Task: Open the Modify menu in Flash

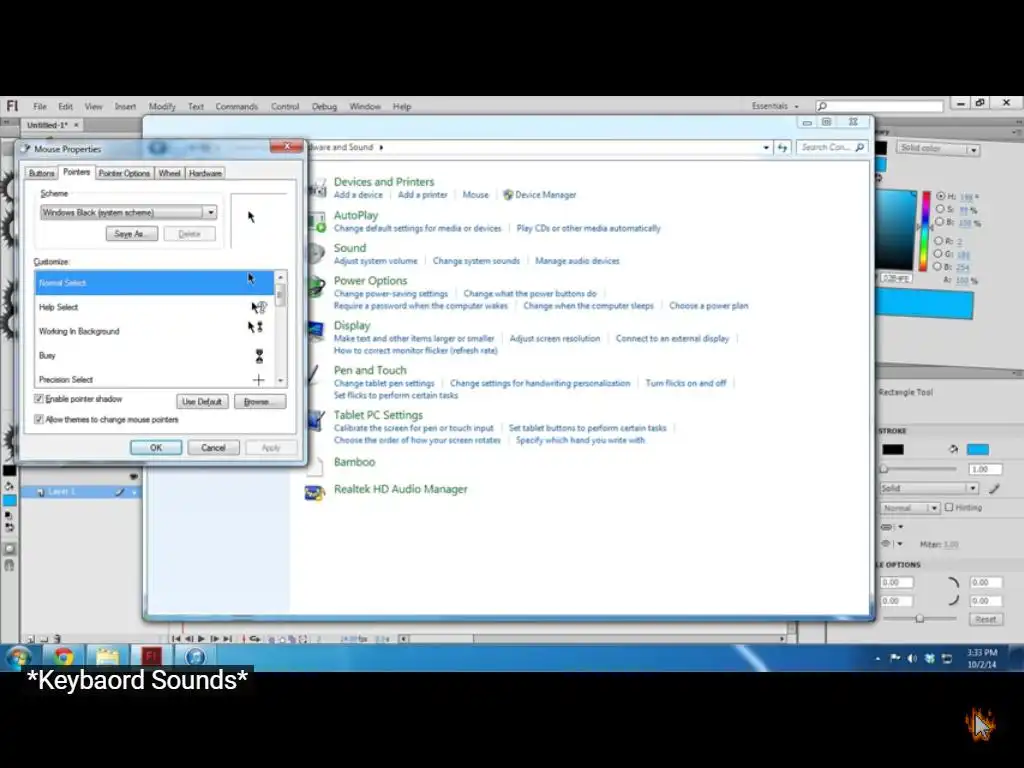Action: coord(162,106)
